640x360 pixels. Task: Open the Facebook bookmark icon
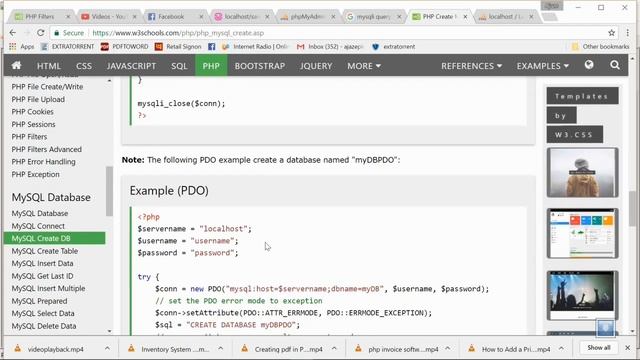pos(211,47)
